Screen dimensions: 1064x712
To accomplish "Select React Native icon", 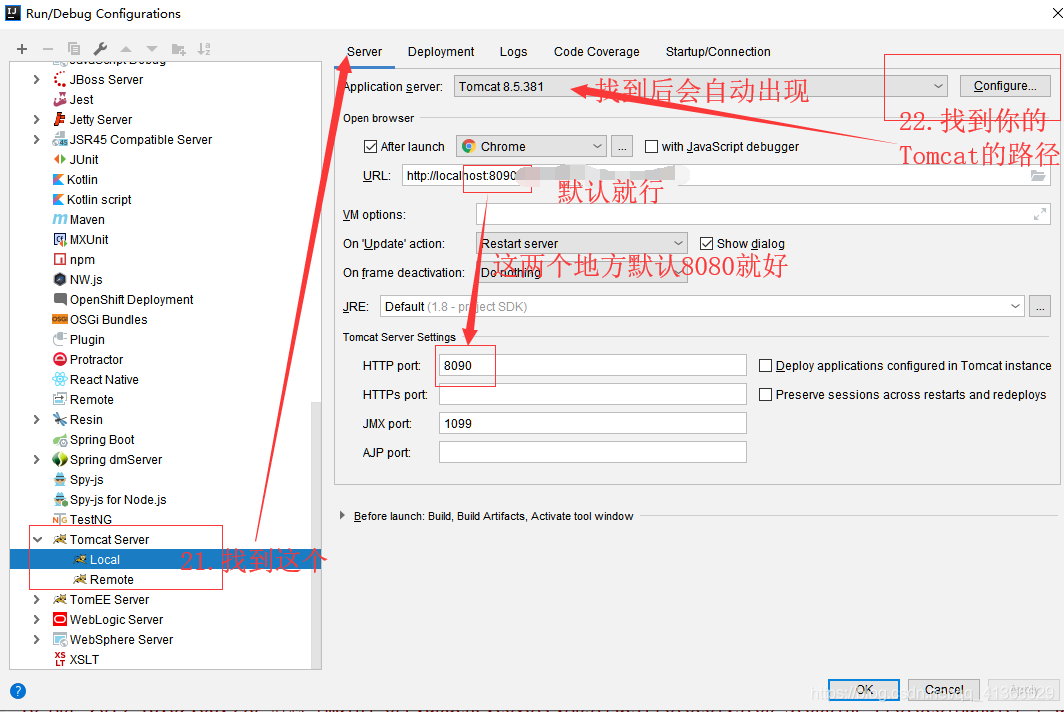I will click(60, 379).
